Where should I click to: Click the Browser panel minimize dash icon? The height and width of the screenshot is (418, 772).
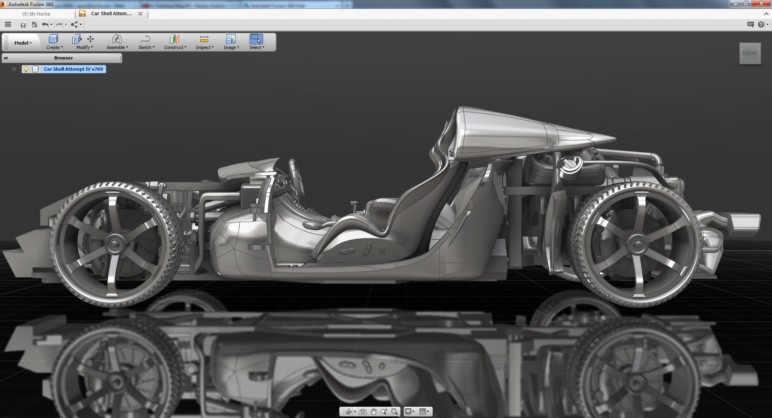pos(6,58)
